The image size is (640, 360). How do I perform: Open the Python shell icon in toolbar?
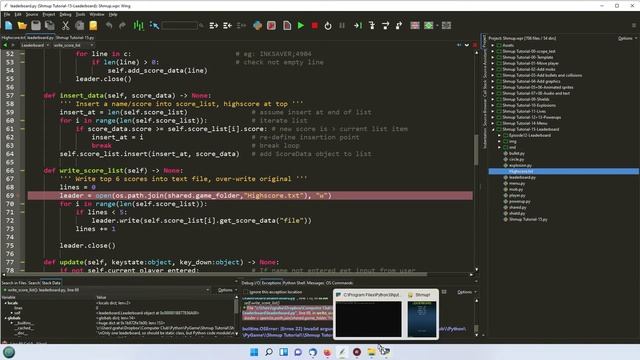(258, 25)
